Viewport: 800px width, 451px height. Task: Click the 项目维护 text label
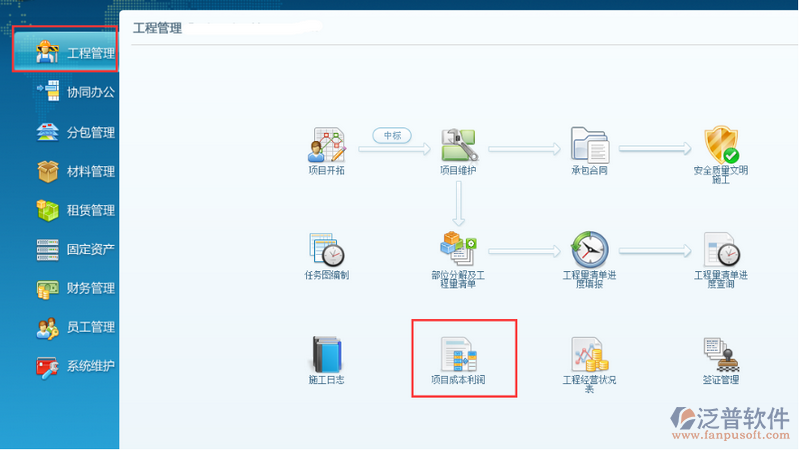(x=458, y=170)
